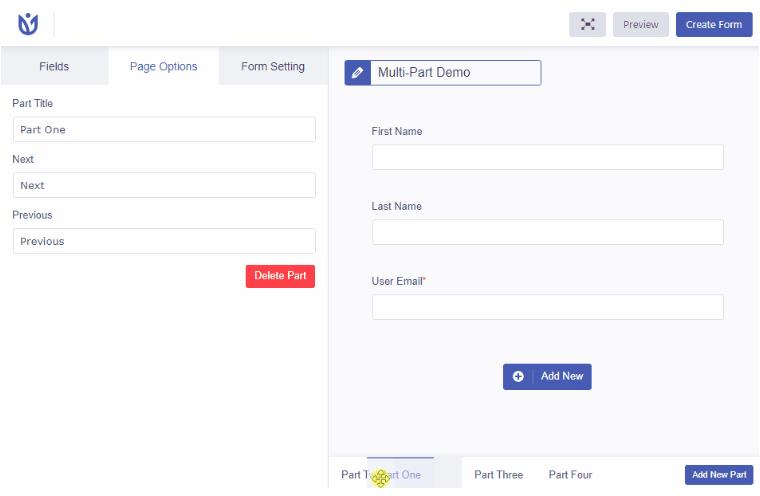Click the User Email field box
The height and width of the screenshot is (496, 760).
[x=547, y=307]
